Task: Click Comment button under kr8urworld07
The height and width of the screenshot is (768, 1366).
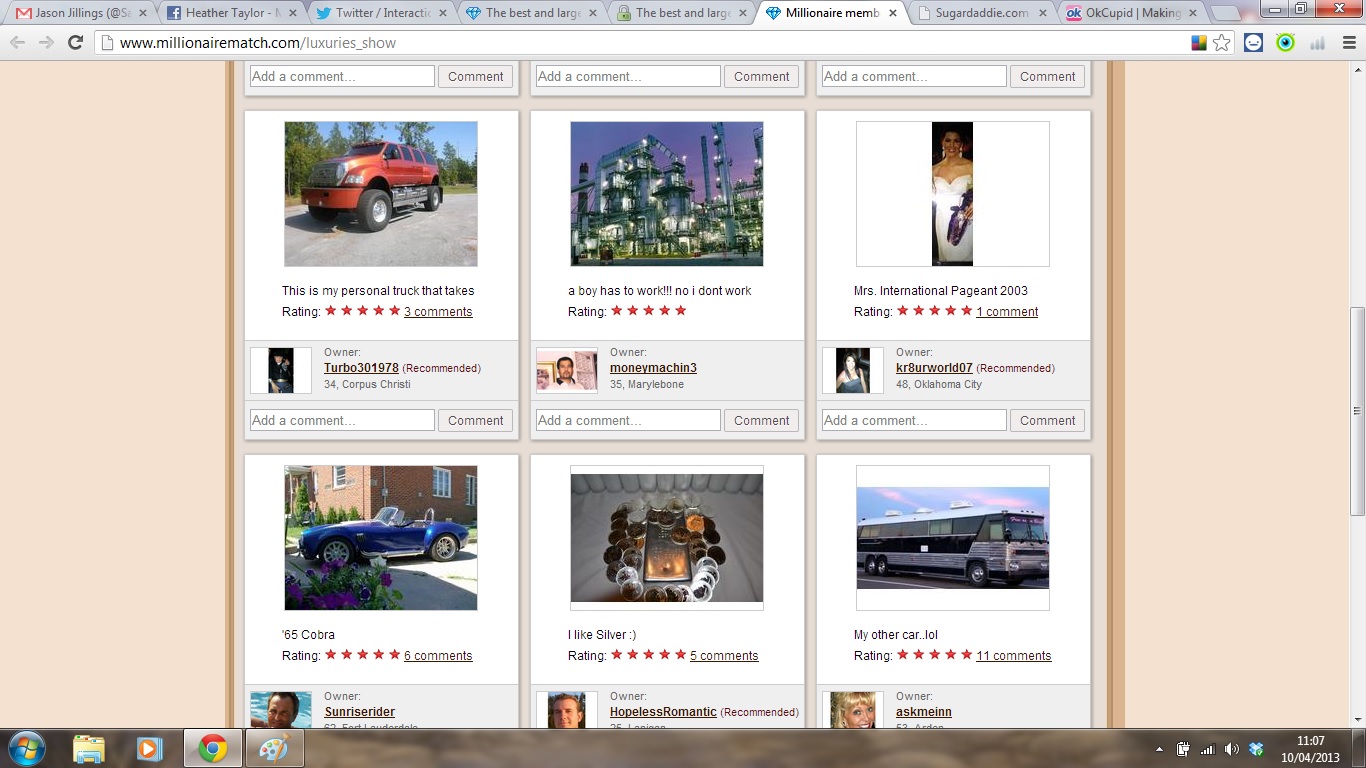Action: click(1048, 421)
